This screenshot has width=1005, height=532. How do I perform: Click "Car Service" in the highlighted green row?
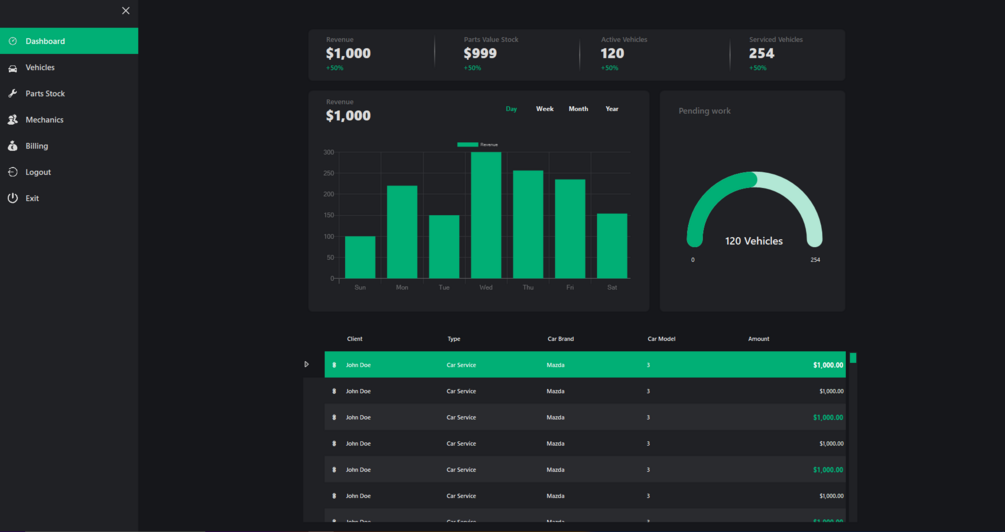(461, 365)
